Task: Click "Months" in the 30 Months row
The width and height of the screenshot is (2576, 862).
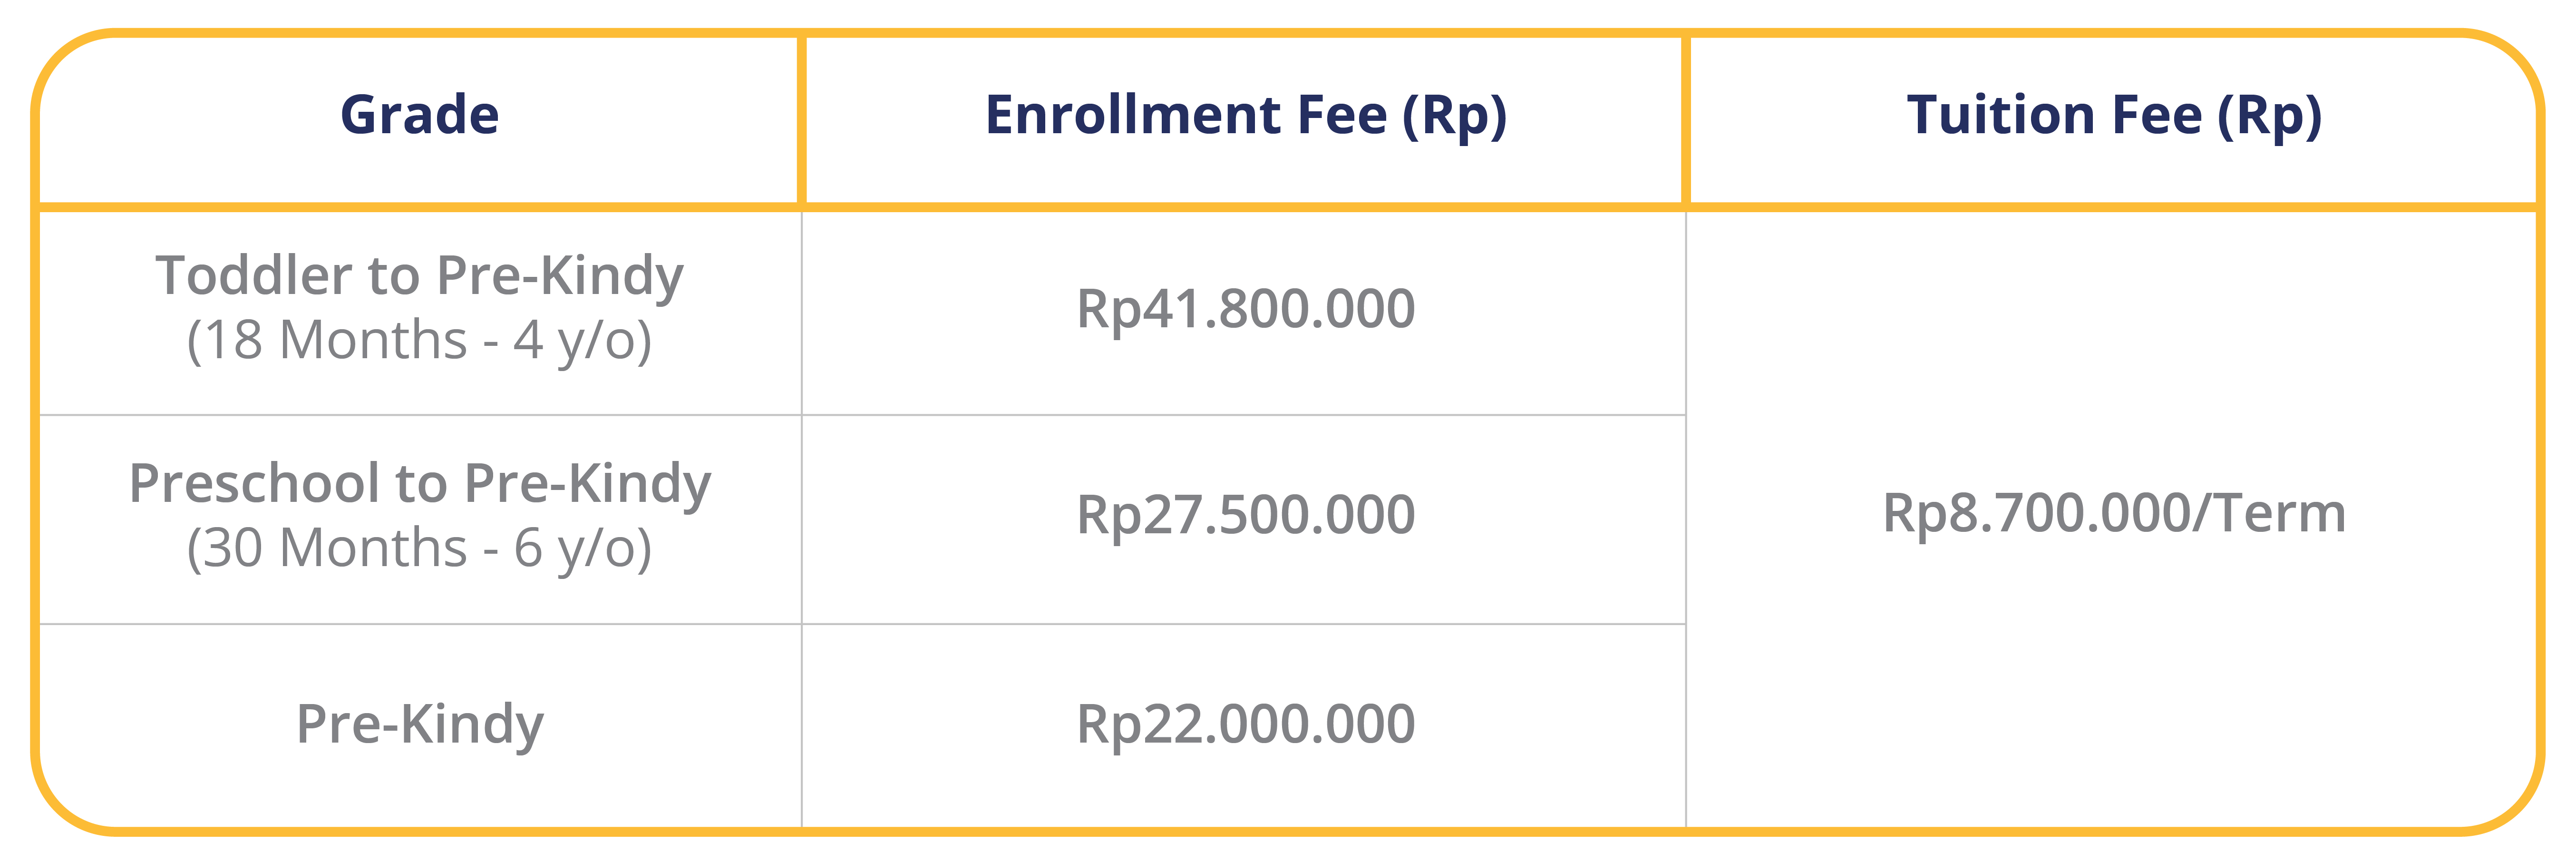Action: (x=373, y=548)
